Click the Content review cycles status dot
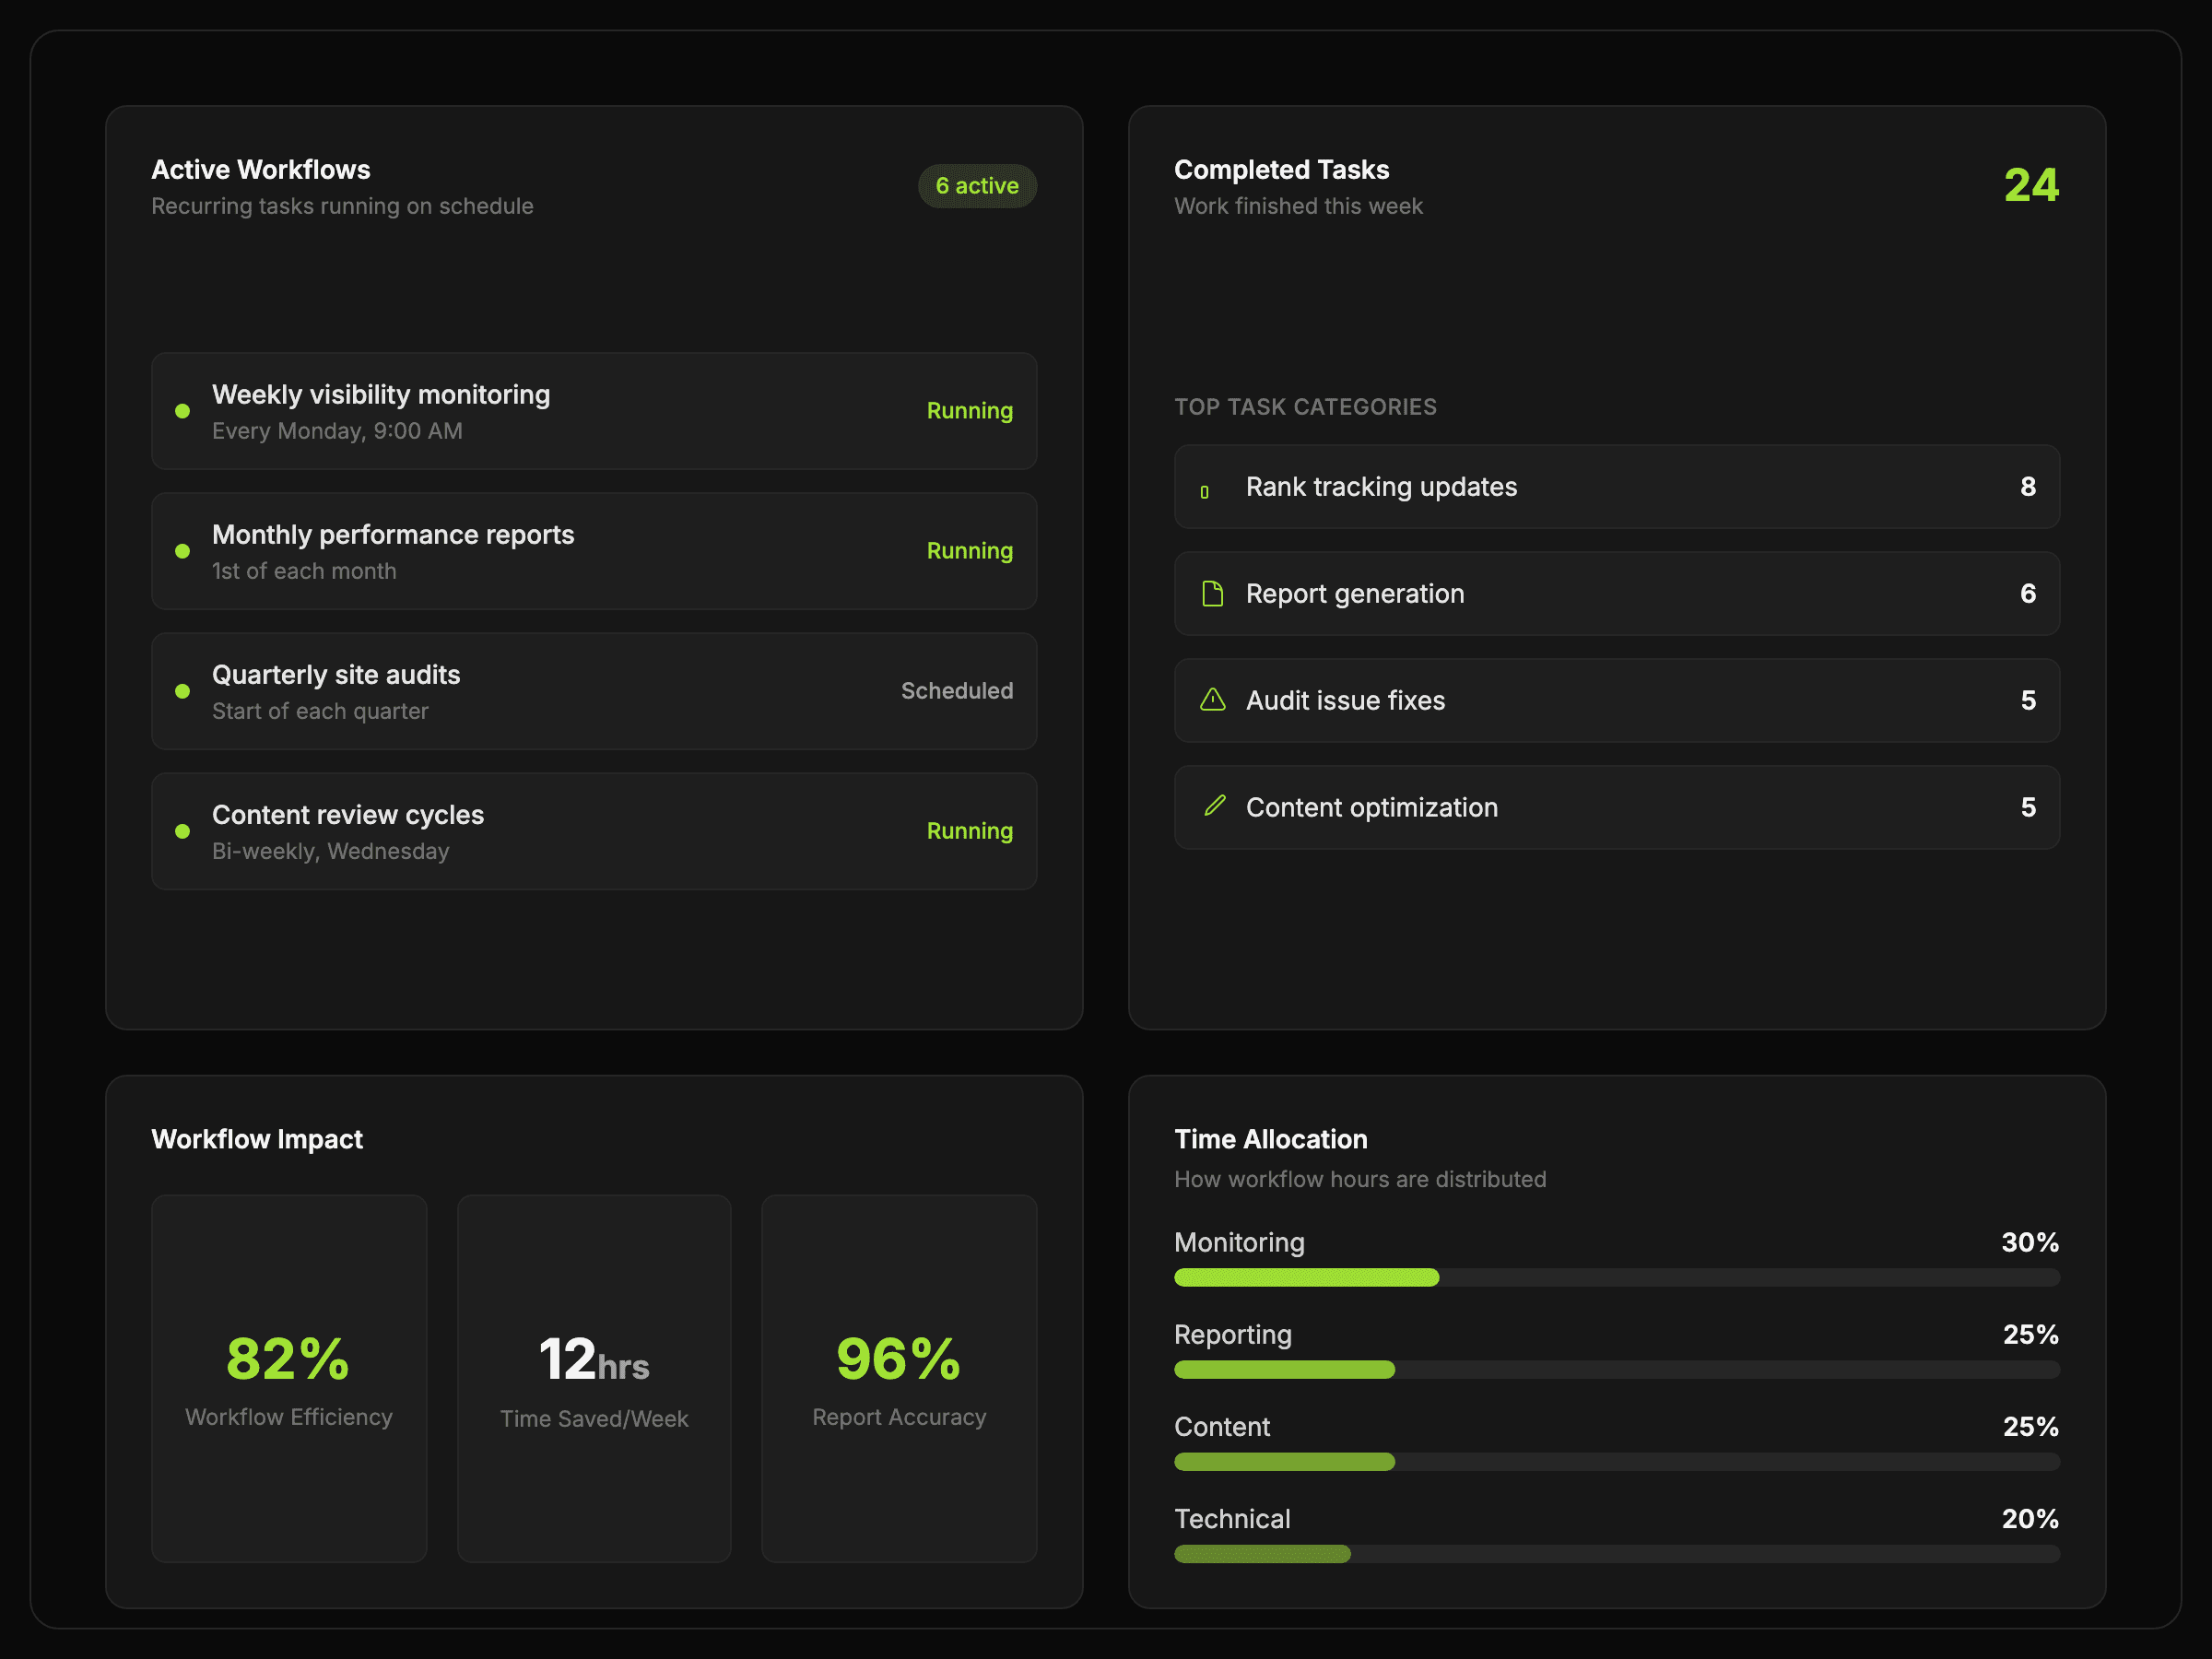 click(x=182, y=831)
